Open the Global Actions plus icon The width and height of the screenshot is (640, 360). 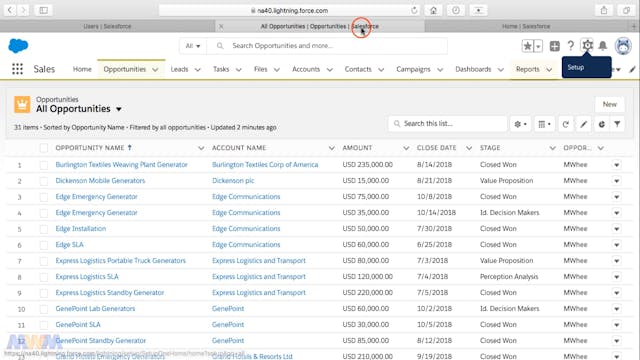coord(554,46)
